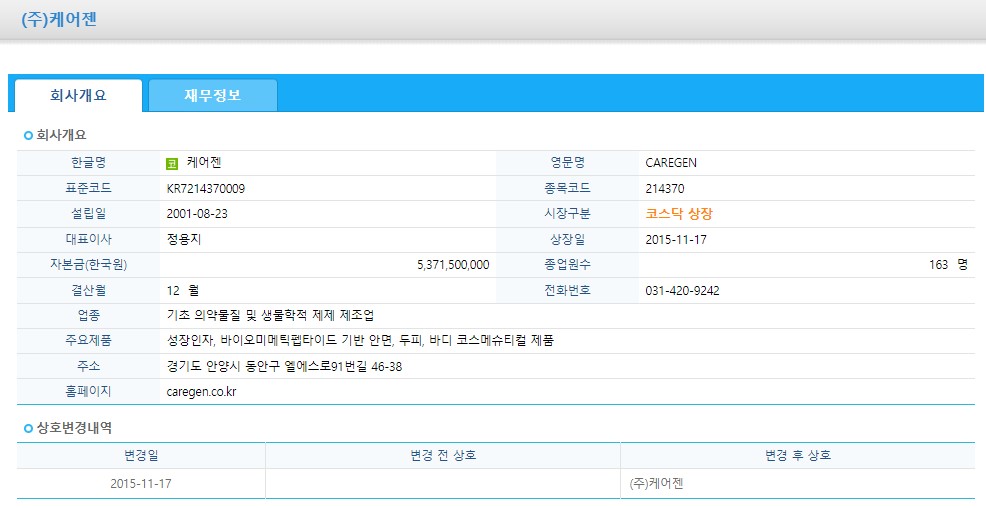Click the employee count 163 명
This screenshot has width=986, height=508.
[948, 265]
